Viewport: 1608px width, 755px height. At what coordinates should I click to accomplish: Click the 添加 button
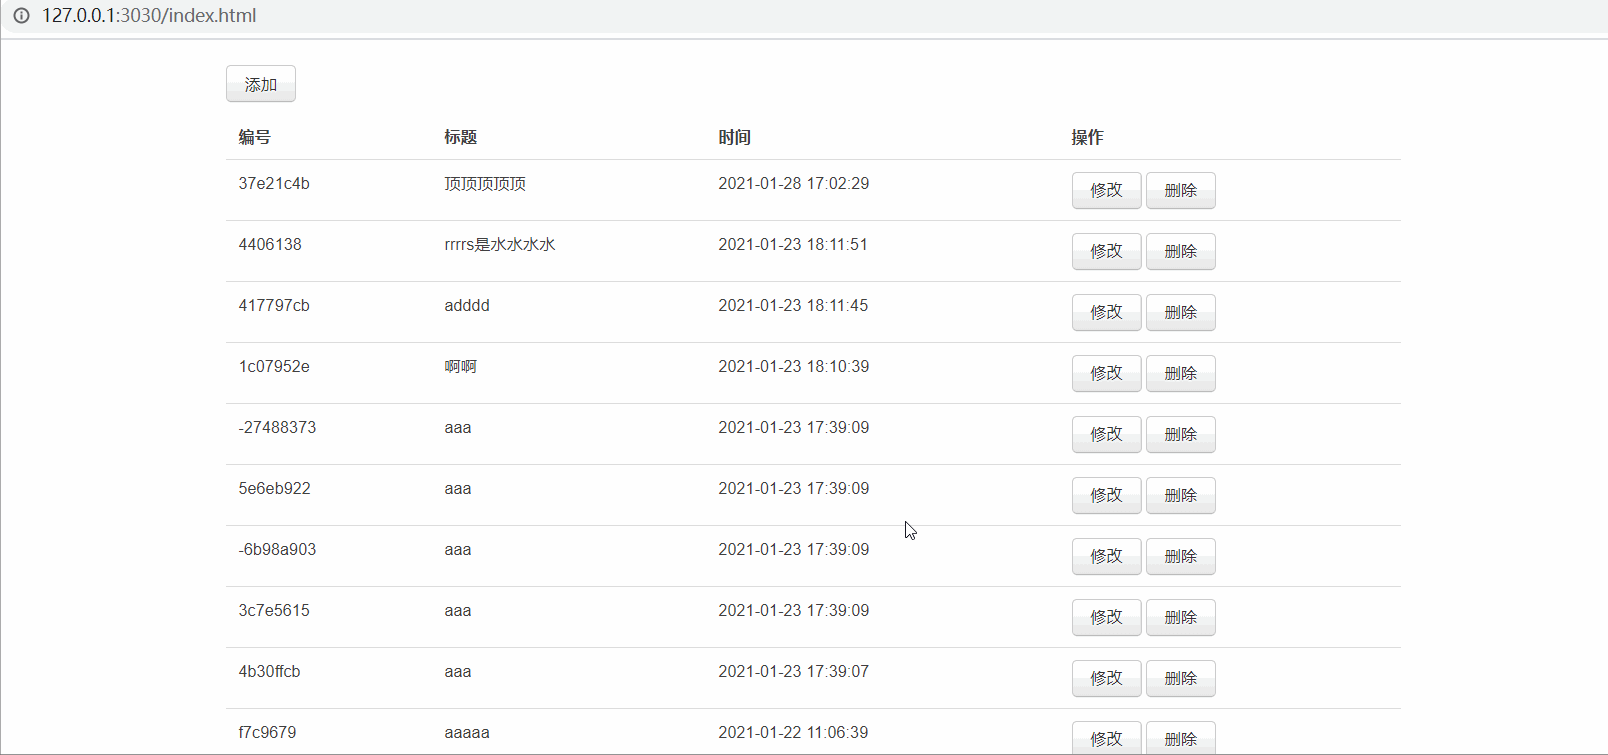coord(261,84)
